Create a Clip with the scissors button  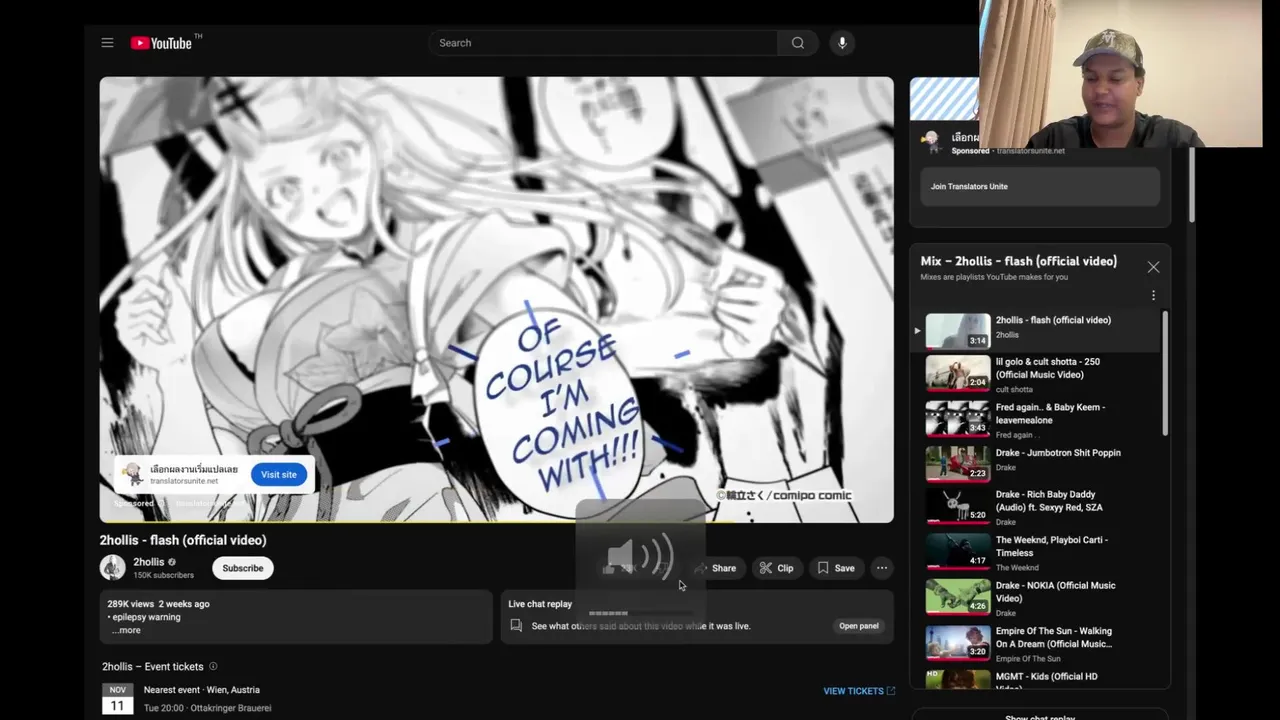click(x=776, y=568)
